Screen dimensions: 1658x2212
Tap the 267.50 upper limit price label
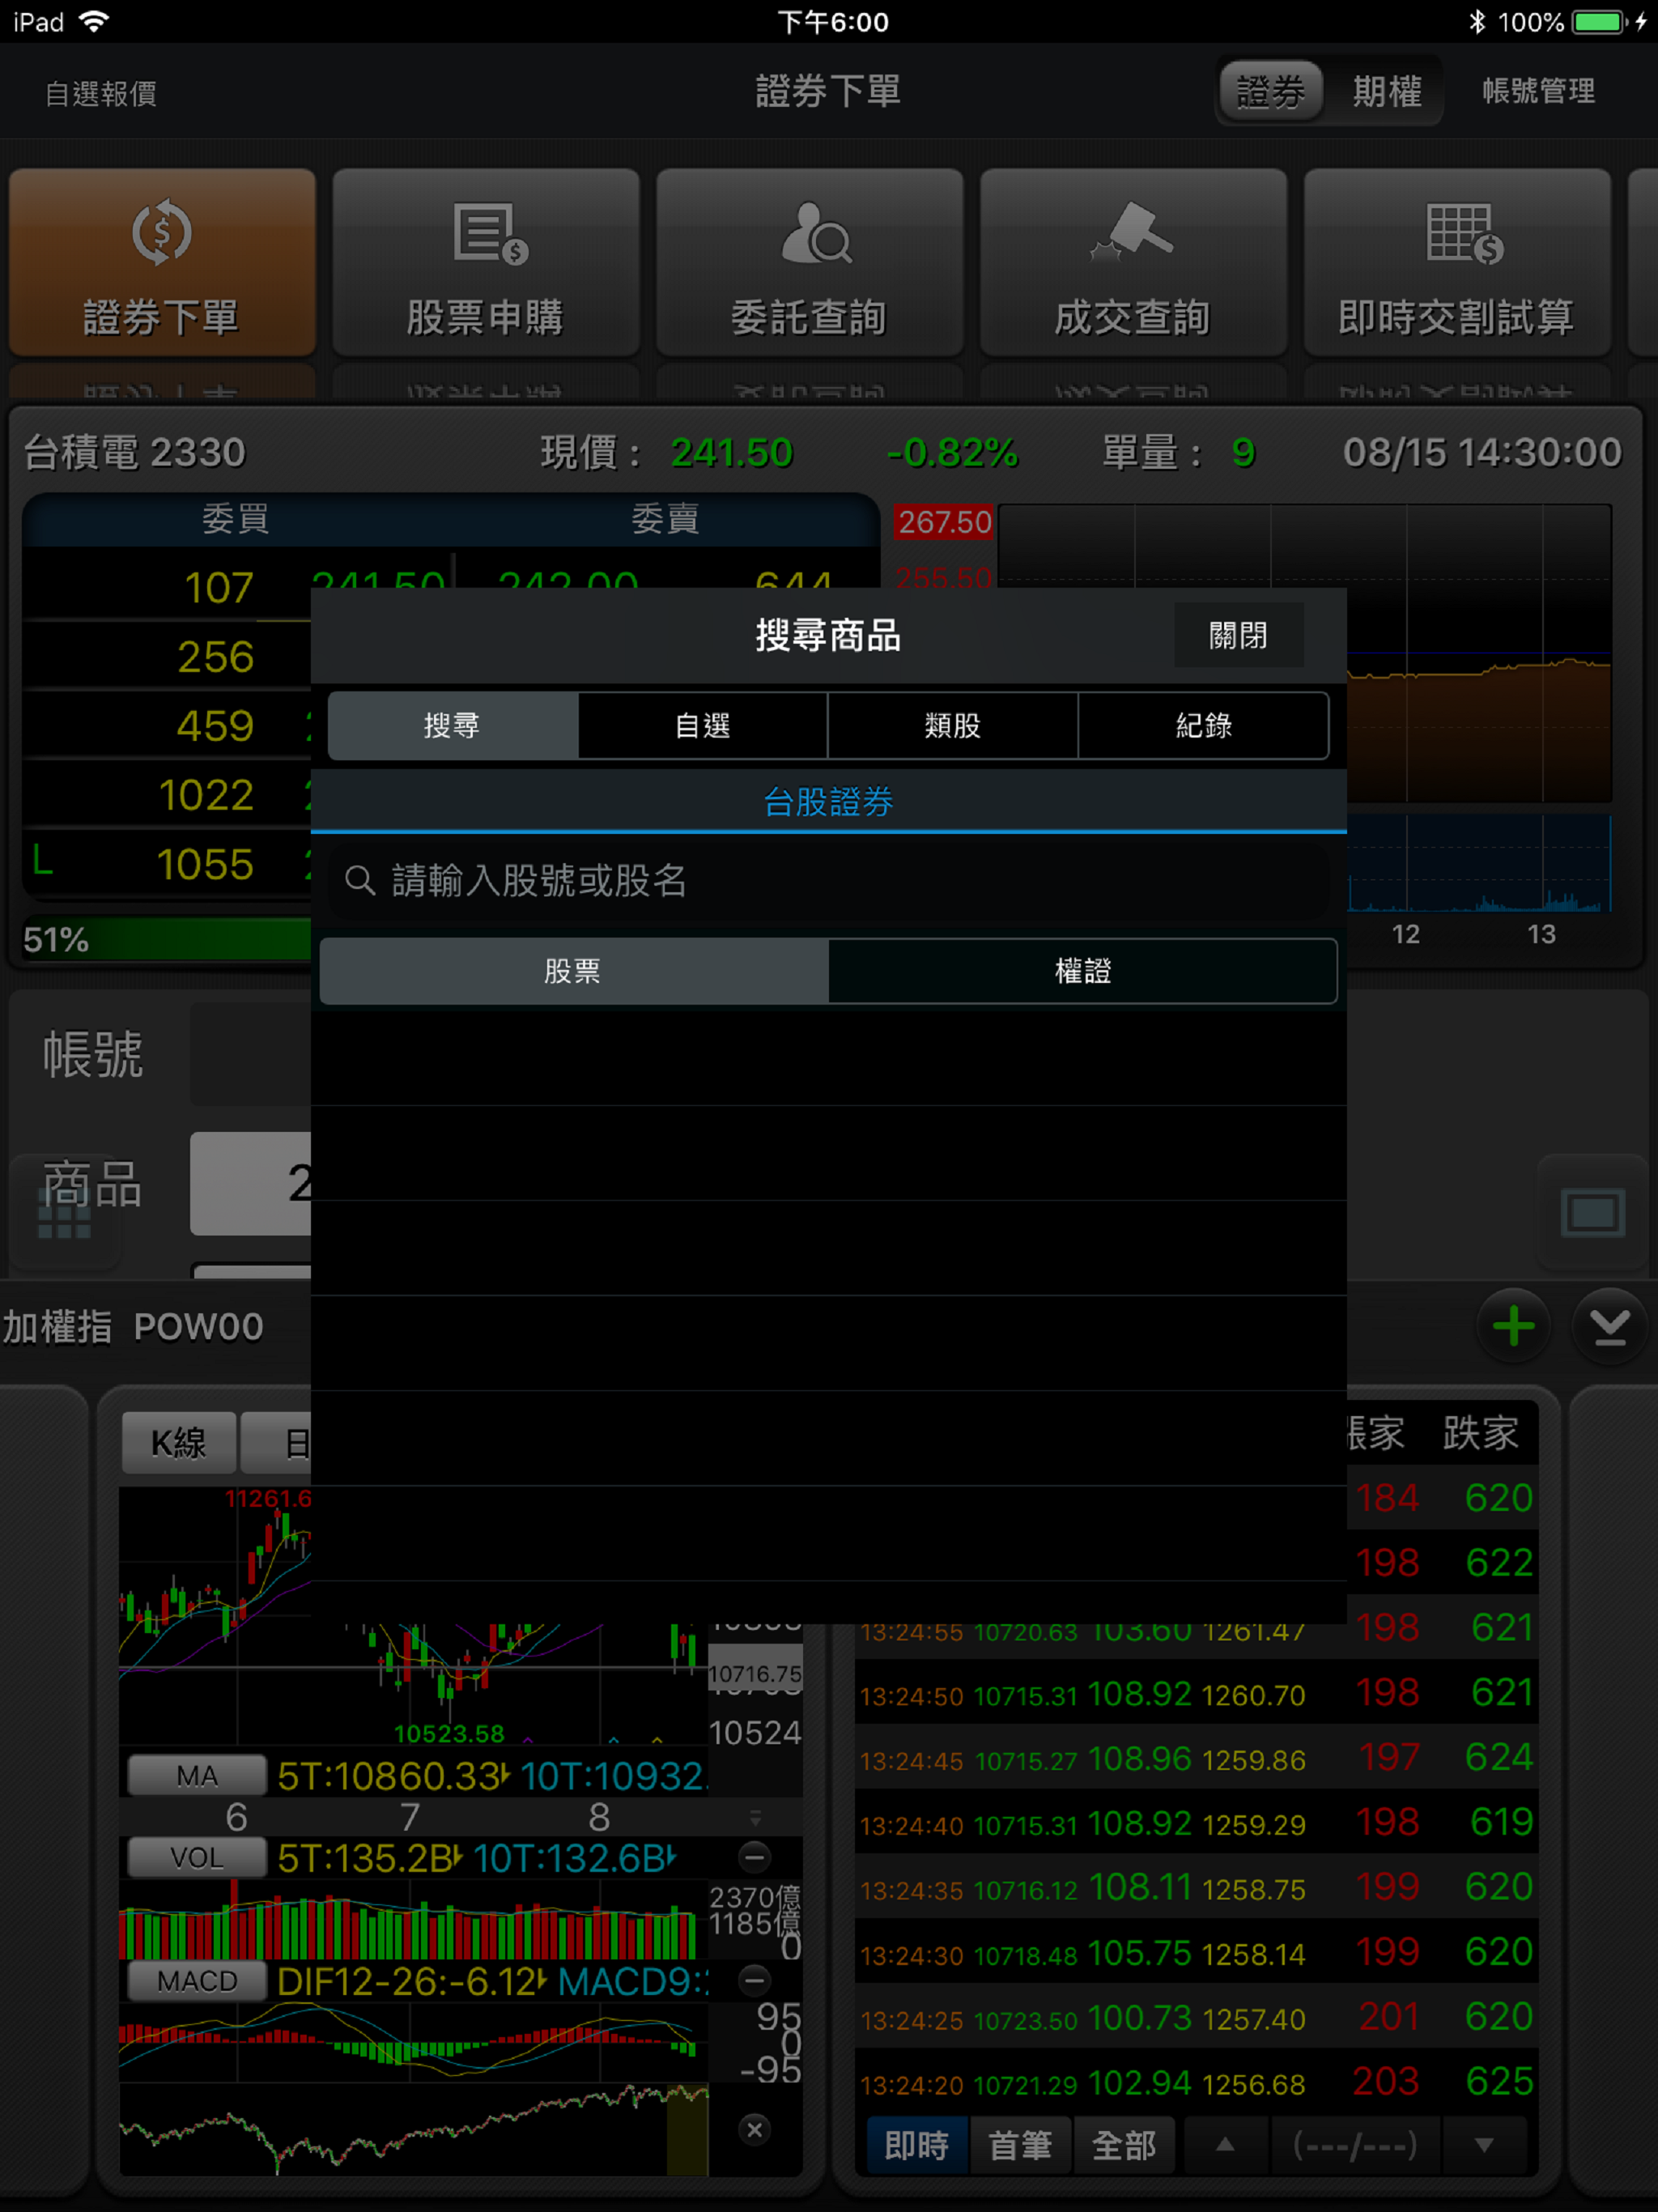[x=944, y=522]
